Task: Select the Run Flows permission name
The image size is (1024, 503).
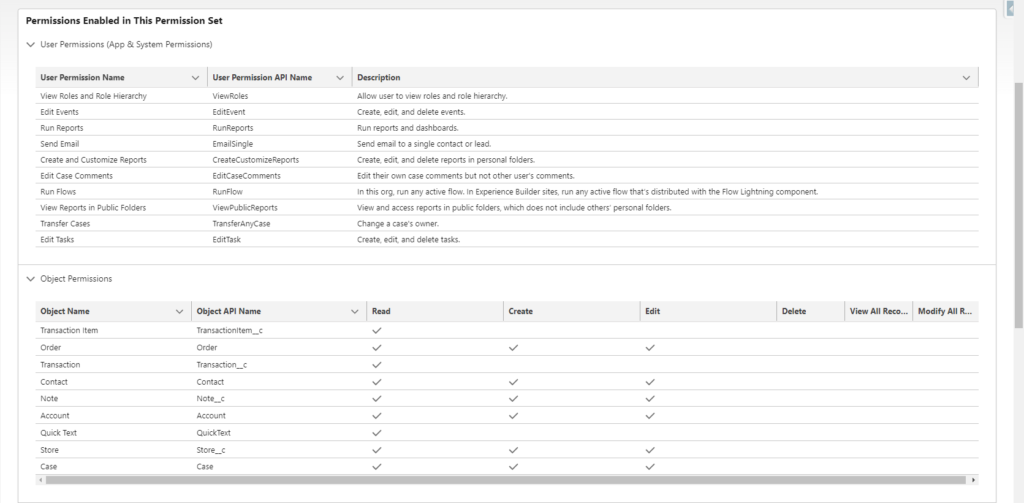Action: pyautogui.click(x=58, y=192)
